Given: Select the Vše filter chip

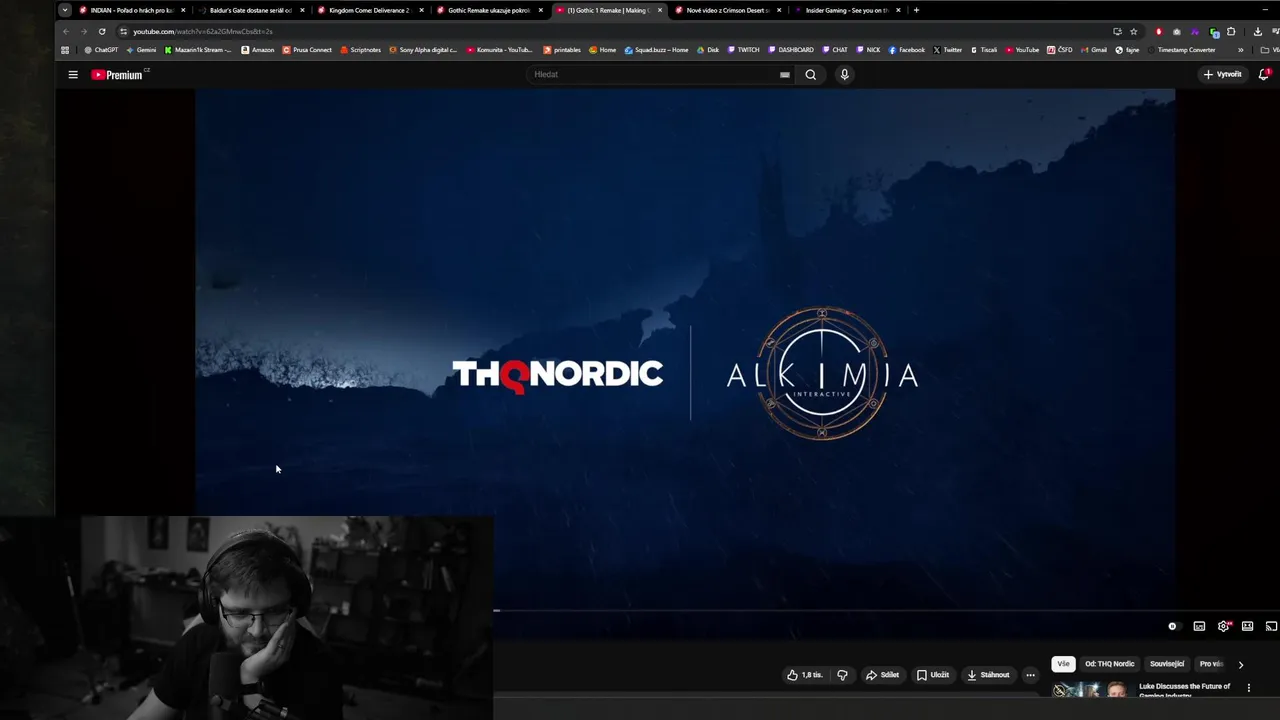Looking at the screenshot, I should [x=1063, y=664].
